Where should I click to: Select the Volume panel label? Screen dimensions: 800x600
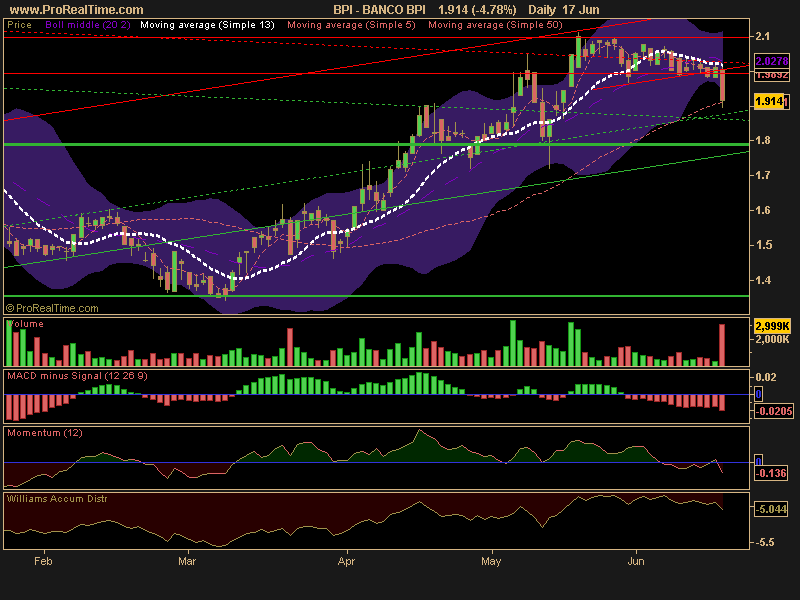pos(26,324)
